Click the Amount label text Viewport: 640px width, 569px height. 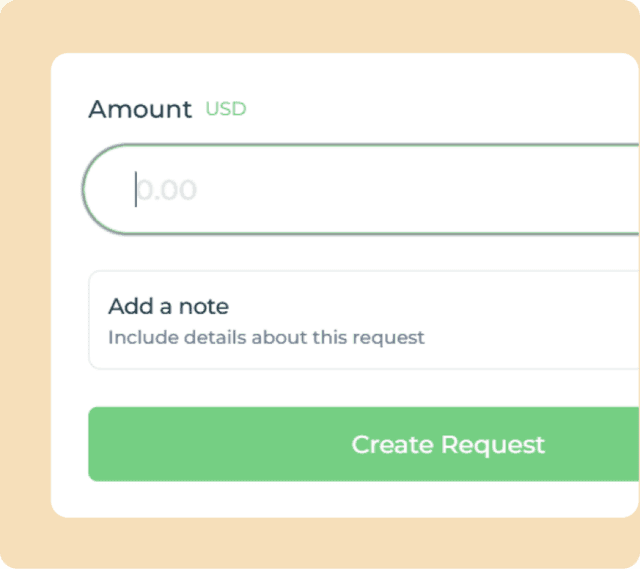tap(140, 109)
